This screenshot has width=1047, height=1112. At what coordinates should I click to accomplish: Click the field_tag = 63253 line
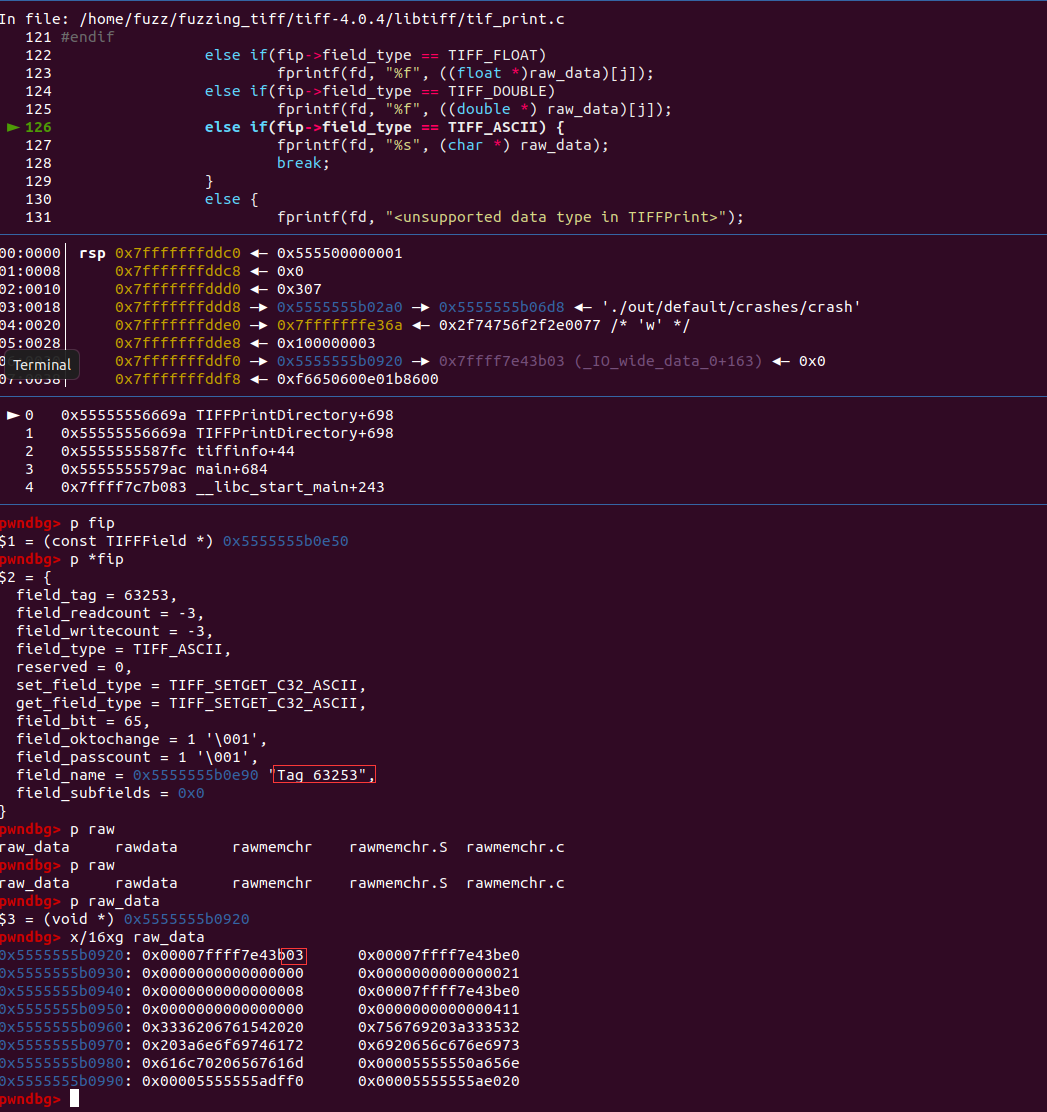click(x=96, y=595)
